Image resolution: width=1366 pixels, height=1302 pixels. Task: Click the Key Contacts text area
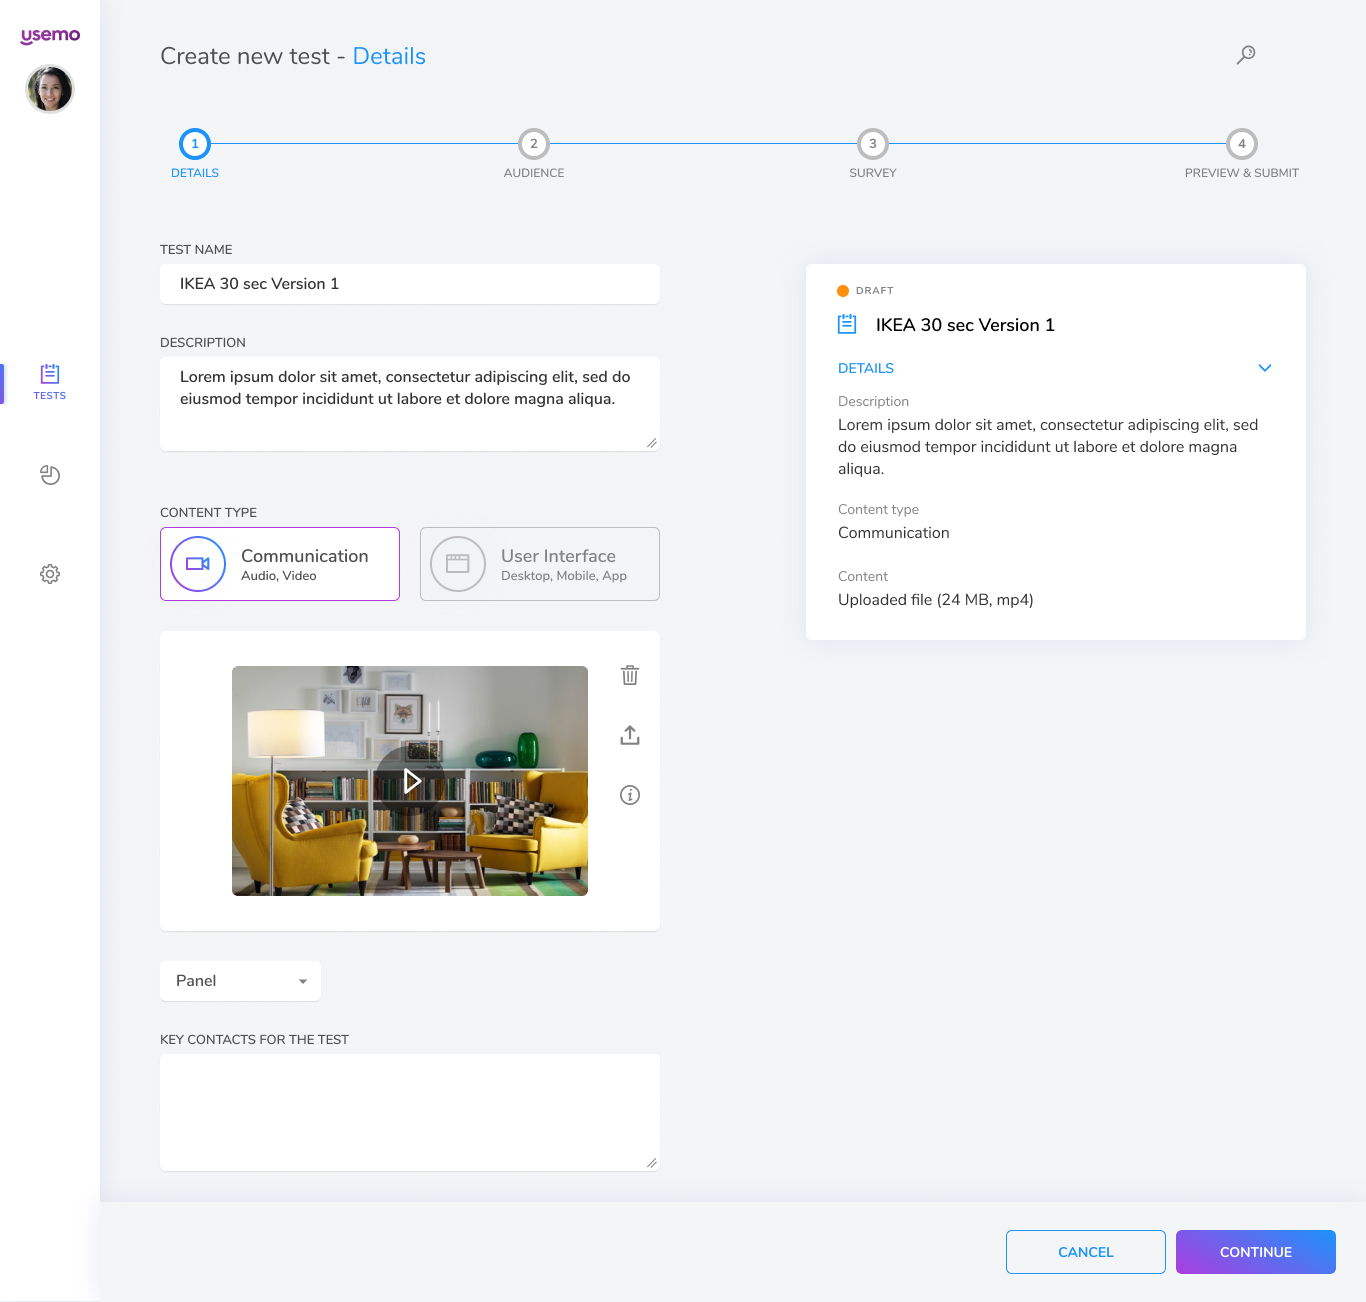[410, 1112]
